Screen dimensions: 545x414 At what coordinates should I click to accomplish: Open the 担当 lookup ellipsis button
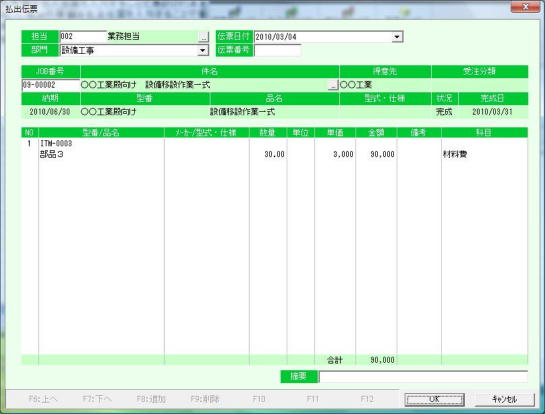(x=204, y=36)
